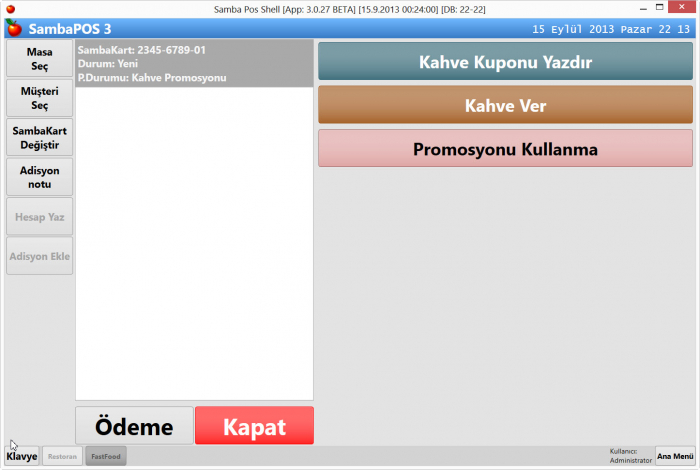Click the empty ticket order list area
Screen dimensions: 700x470
point(194,240)
